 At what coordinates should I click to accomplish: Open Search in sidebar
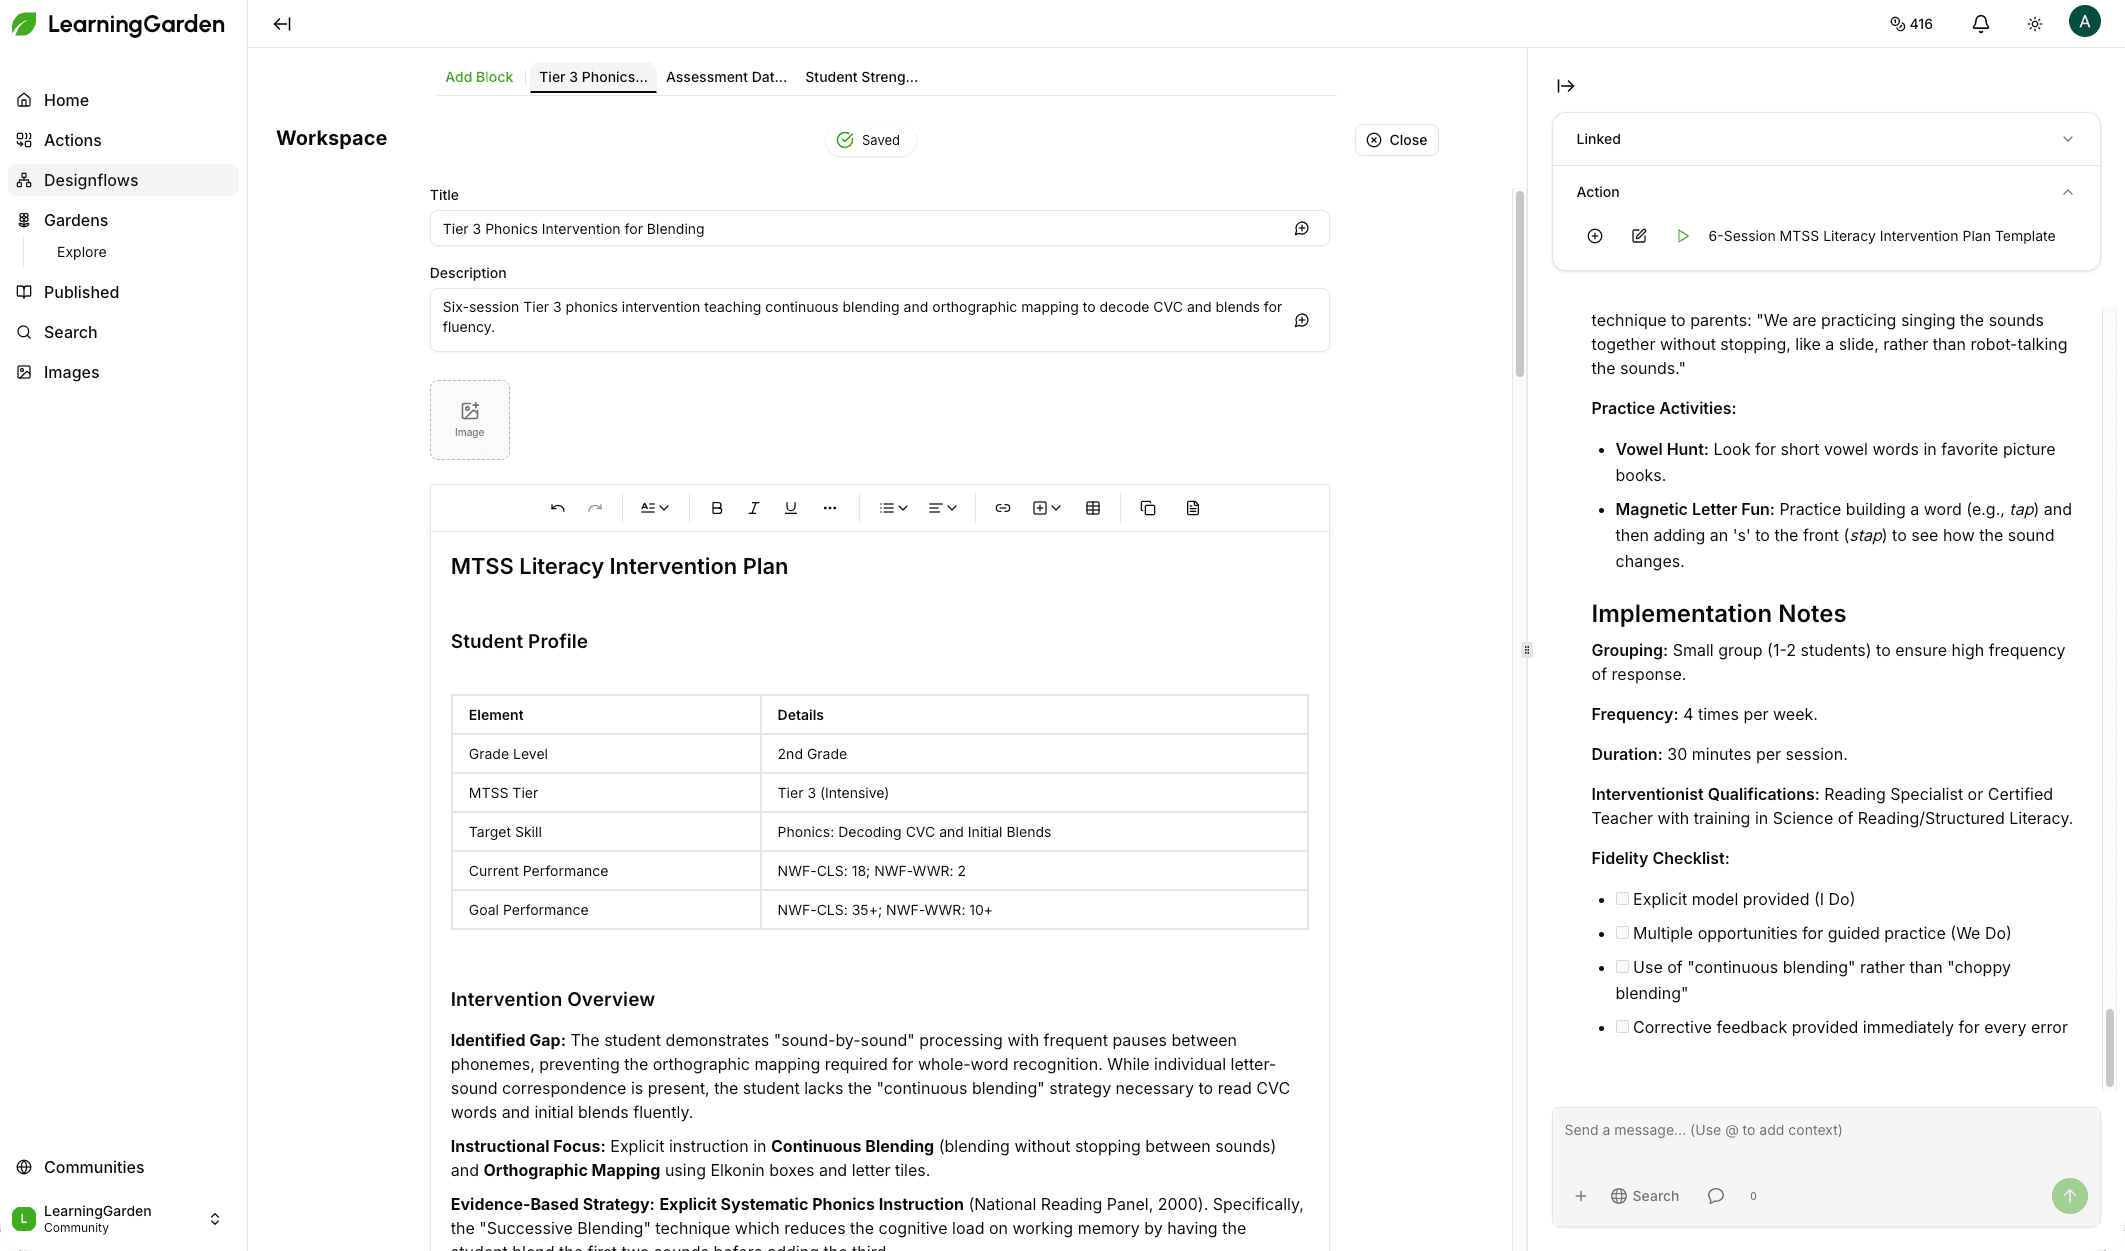(124, 332)
